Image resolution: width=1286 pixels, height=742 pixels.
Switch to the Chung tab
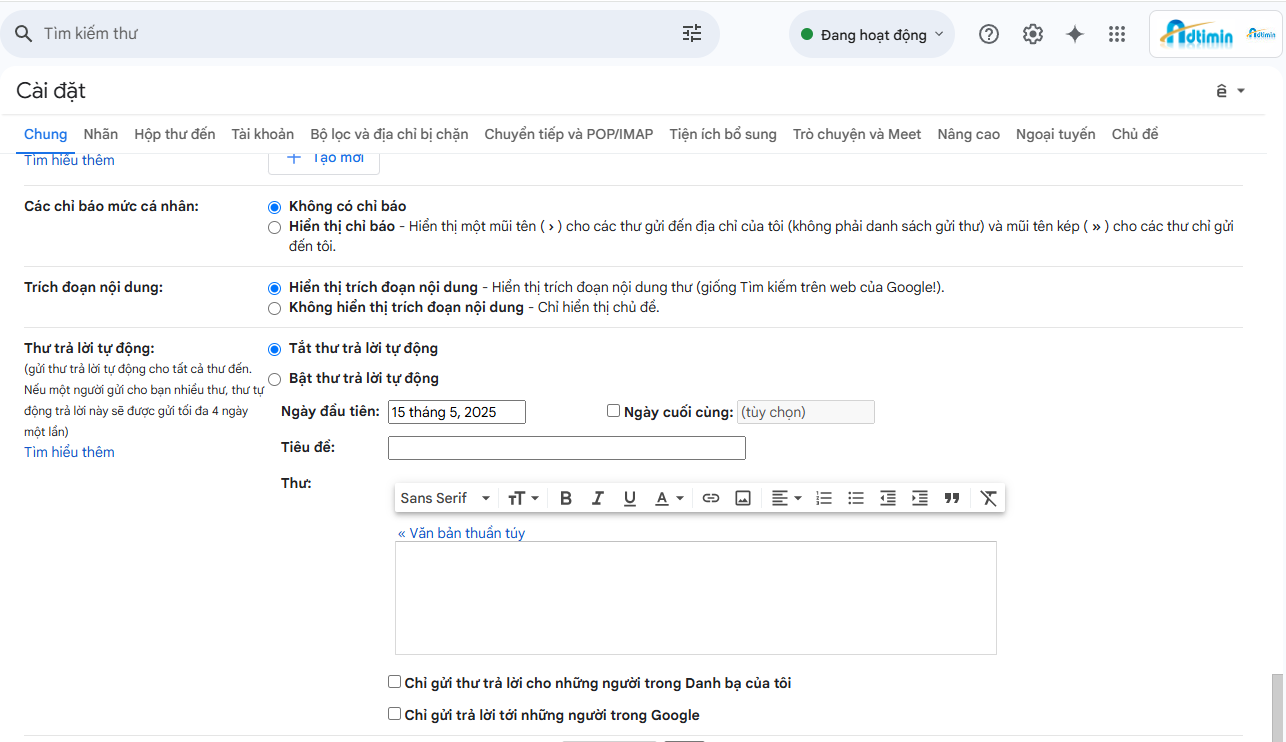pyautogui.click(x=46, y=134)
